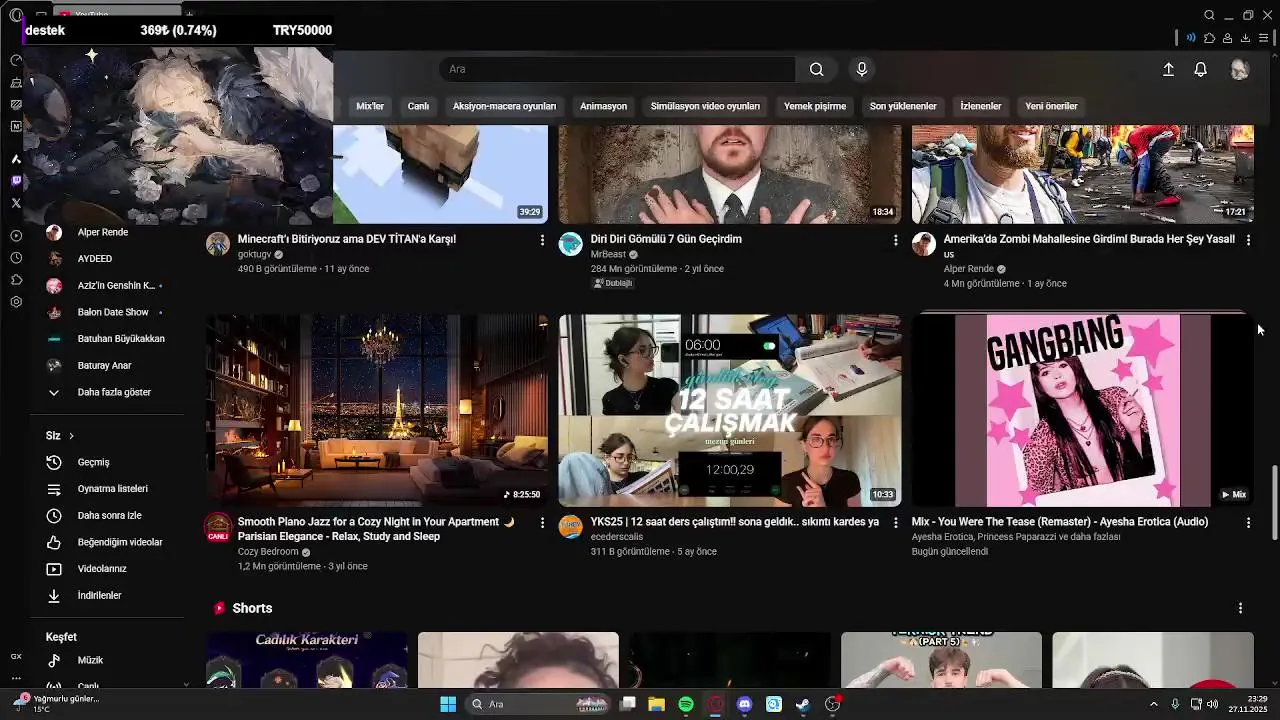Open YouTube notifications bell
The height and width of the screenshot is (720, 1280).
[1200, 69]
